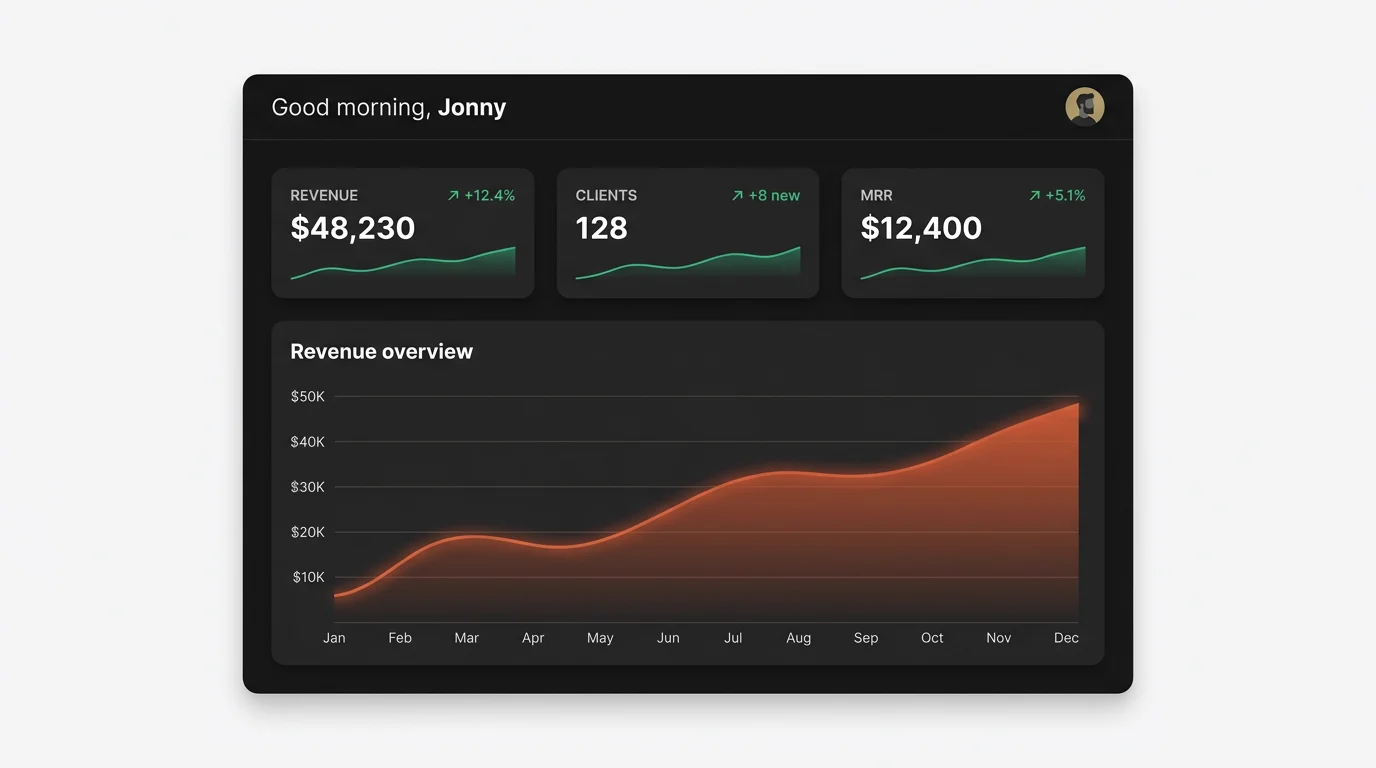Click the +12.4% revenue change label
The height and width of the screenshot is (768, 1376).
pos(490,196)
